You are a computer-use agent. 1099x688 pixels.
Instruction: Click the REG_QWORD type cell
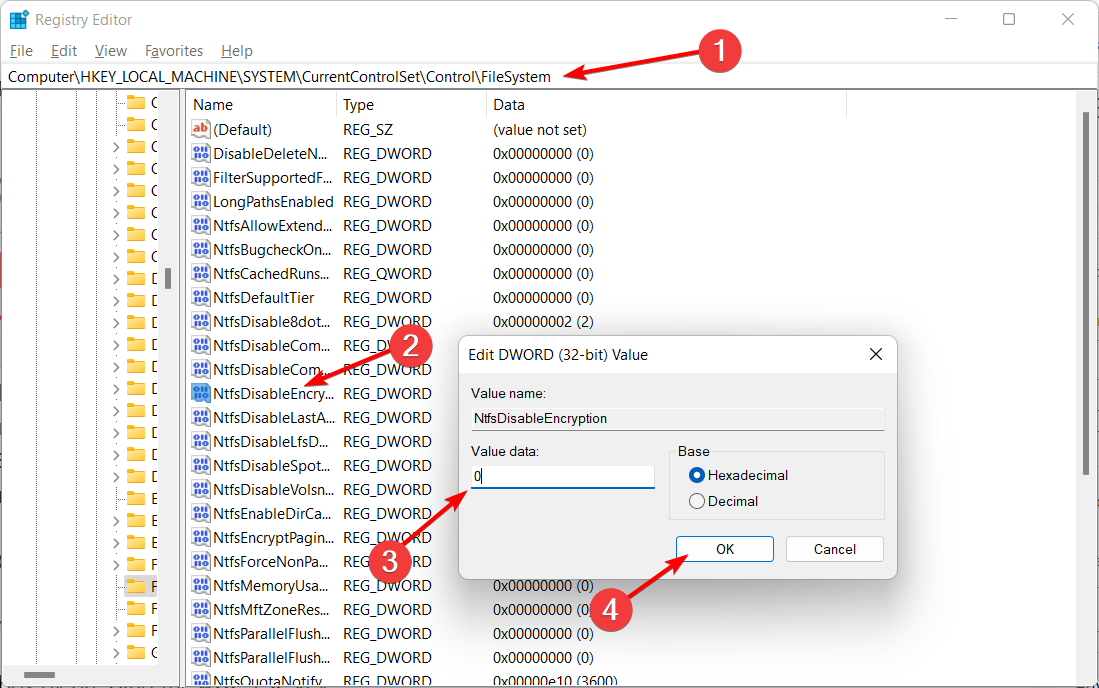click(387, 274)
